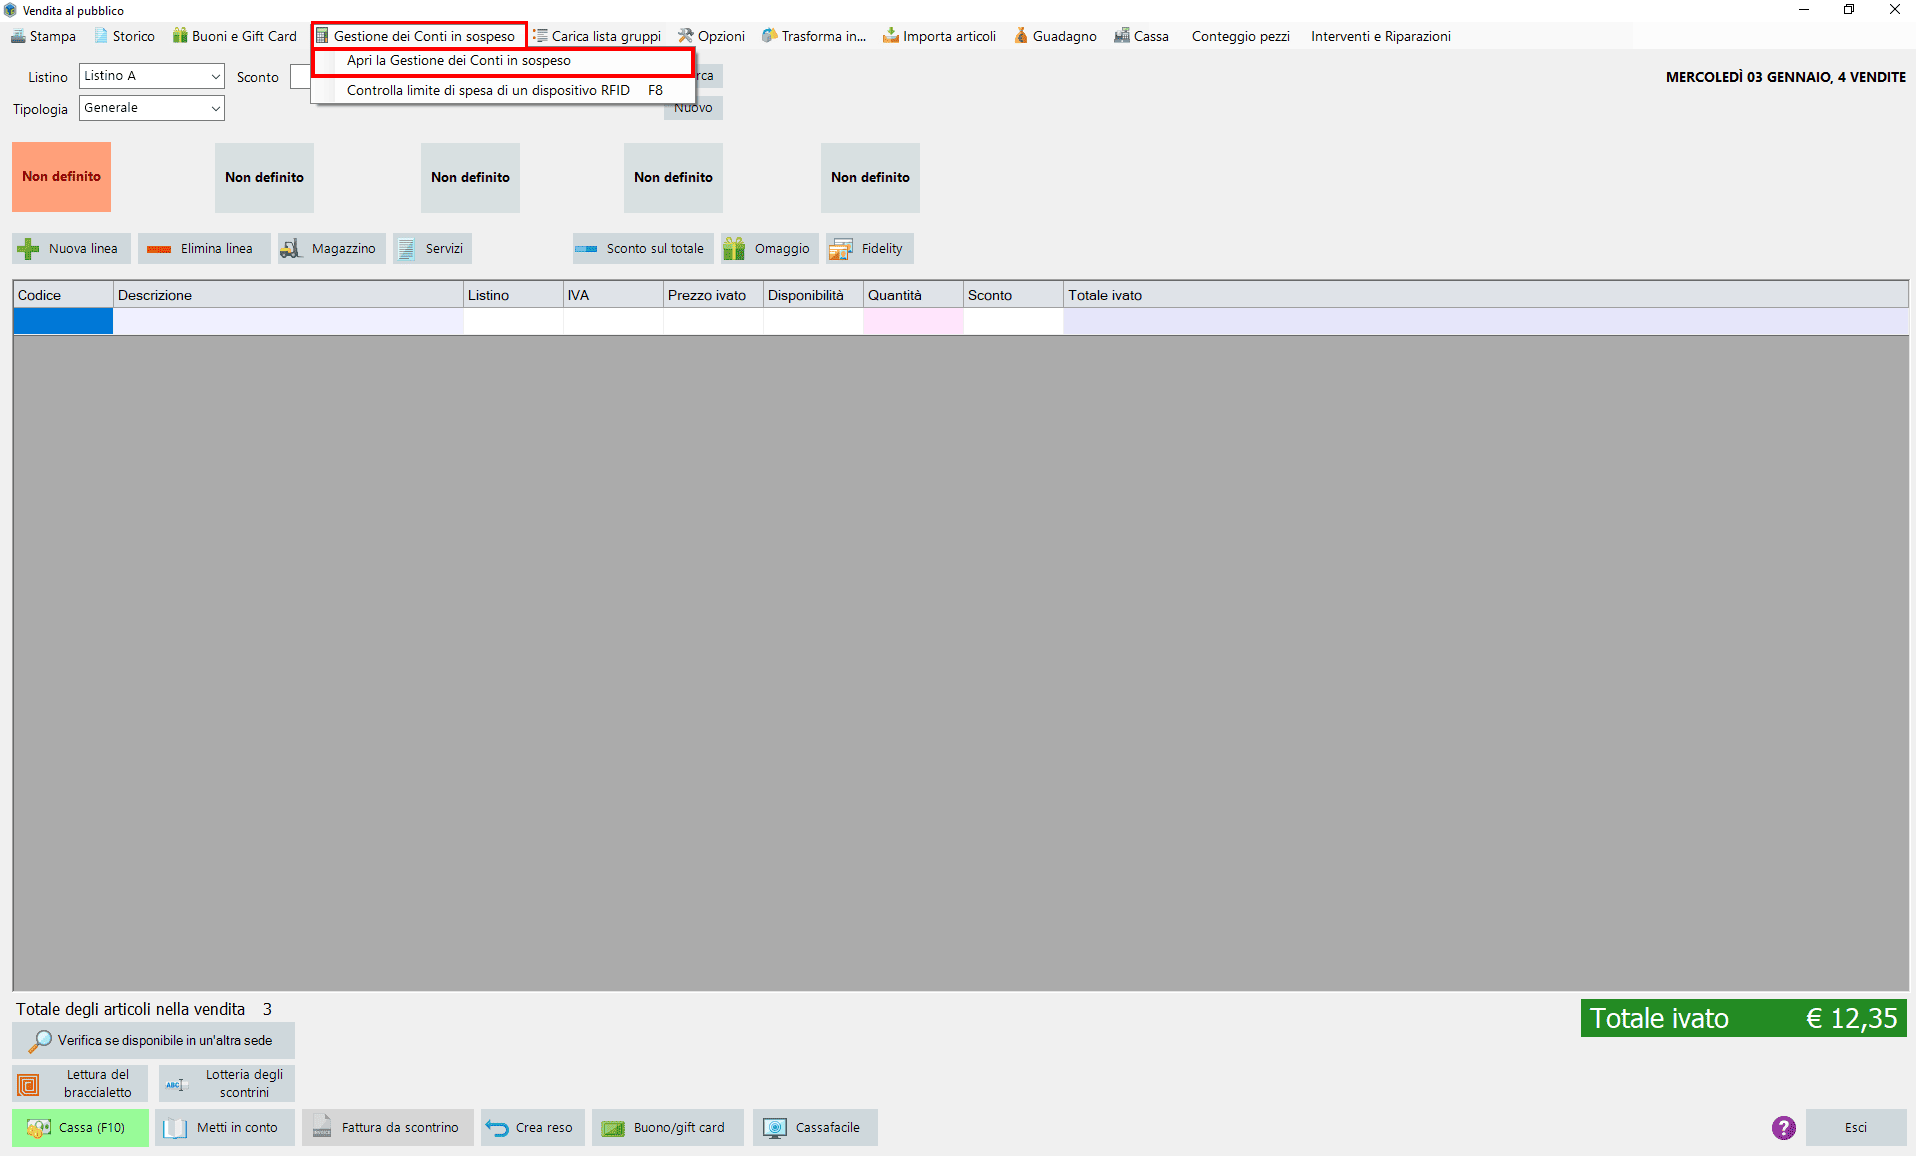Maximize or restore the Vendita al pubblico window
1916x1156 pixels.
coord(1849,10)
